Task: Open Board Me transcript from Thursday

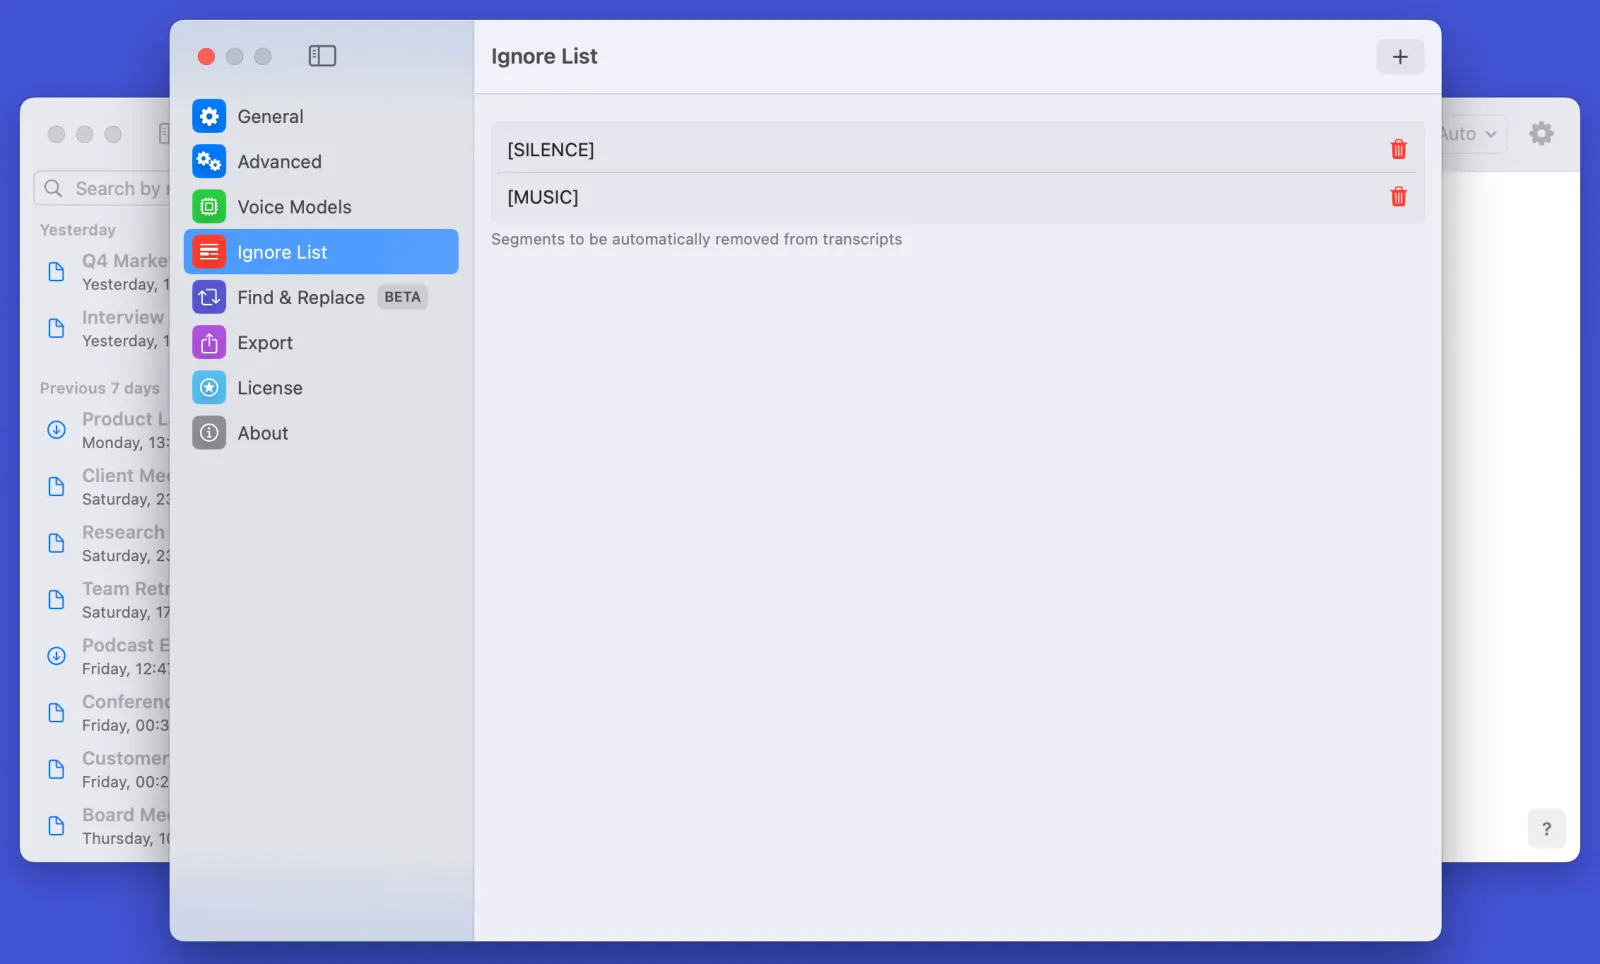Action: click(x=104, y=826)
